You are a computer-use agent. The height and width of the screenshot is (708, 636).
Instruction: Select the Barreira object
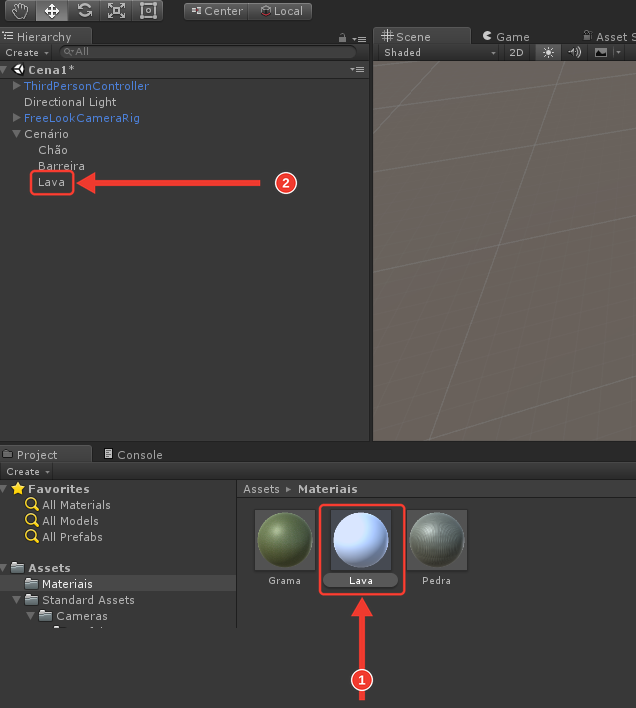(61, 166)
